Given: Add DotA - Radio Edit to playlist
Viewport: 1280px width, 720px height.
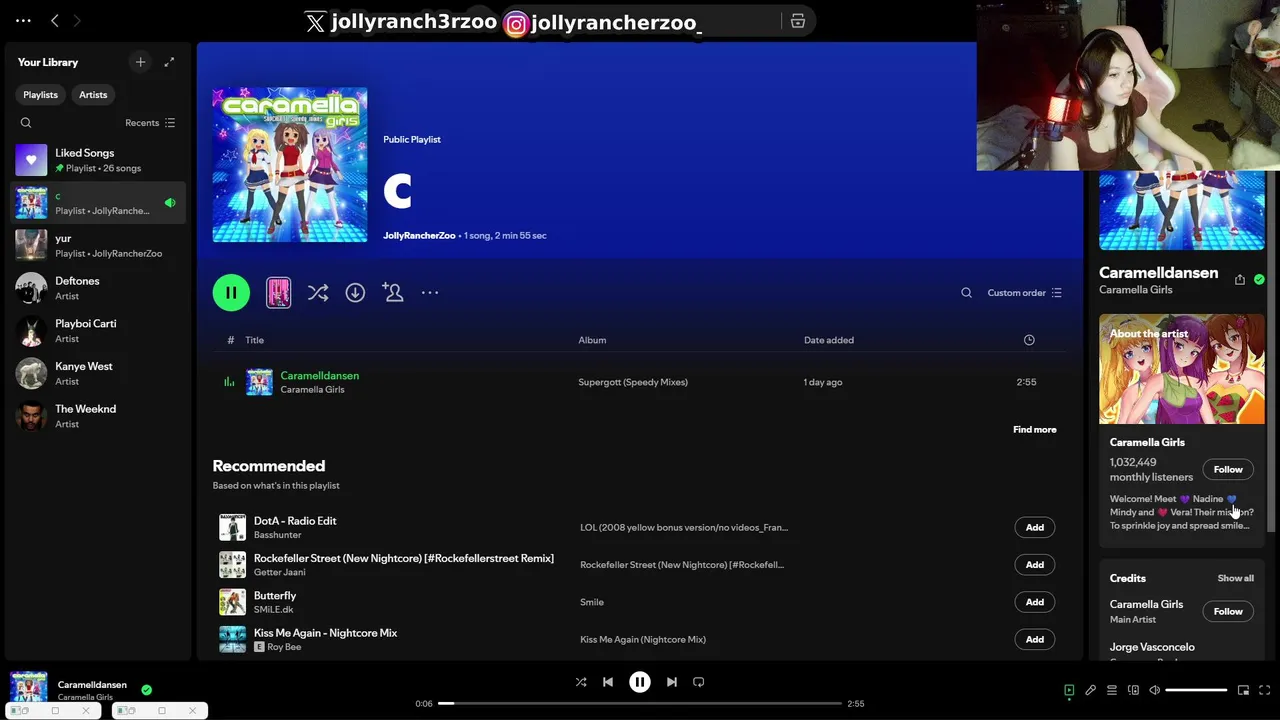Looking at the screenshot, I should point(1035,527).
